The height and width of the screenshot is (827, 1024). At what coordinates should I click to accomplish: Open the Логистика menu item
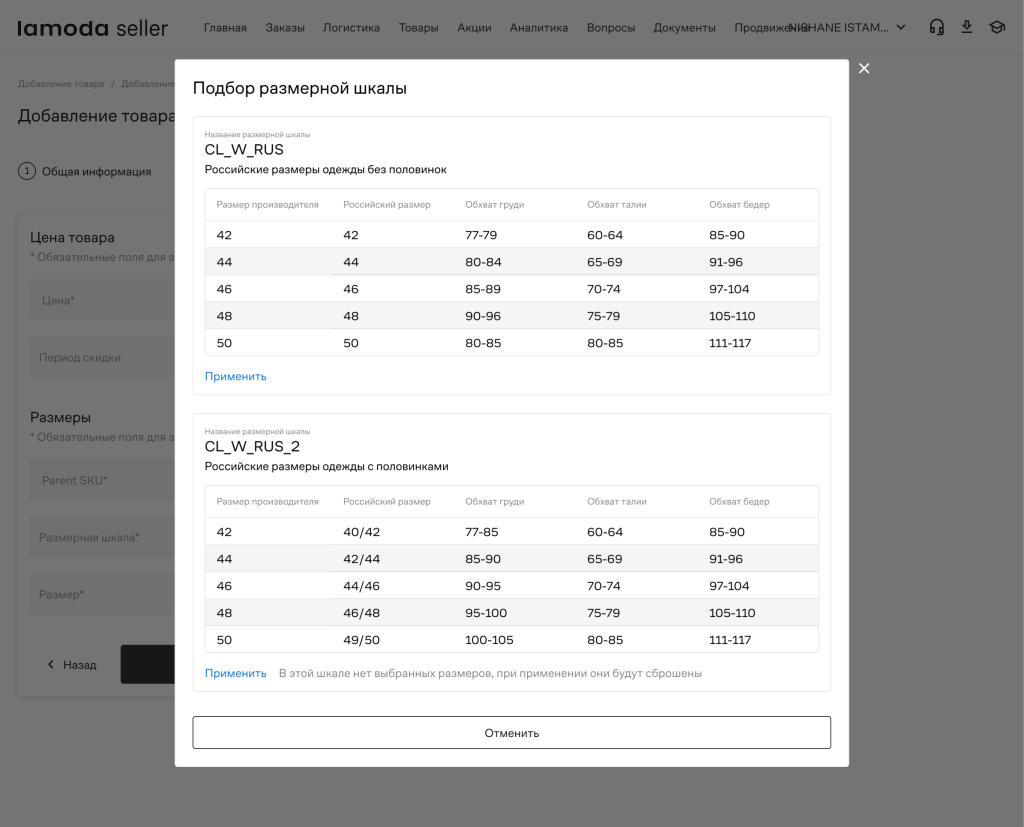tap(351, 27)
